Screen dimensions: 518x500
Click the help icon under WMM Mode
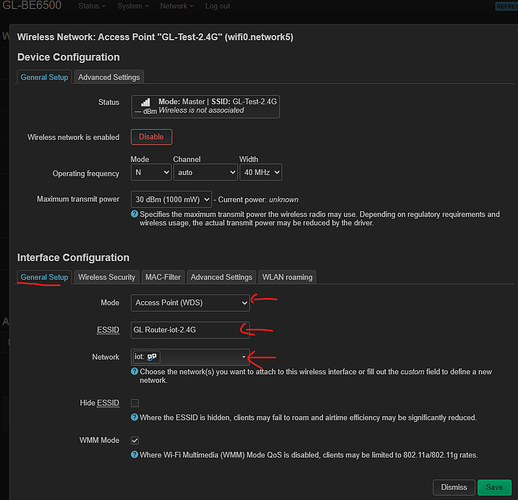pos(134,455)
